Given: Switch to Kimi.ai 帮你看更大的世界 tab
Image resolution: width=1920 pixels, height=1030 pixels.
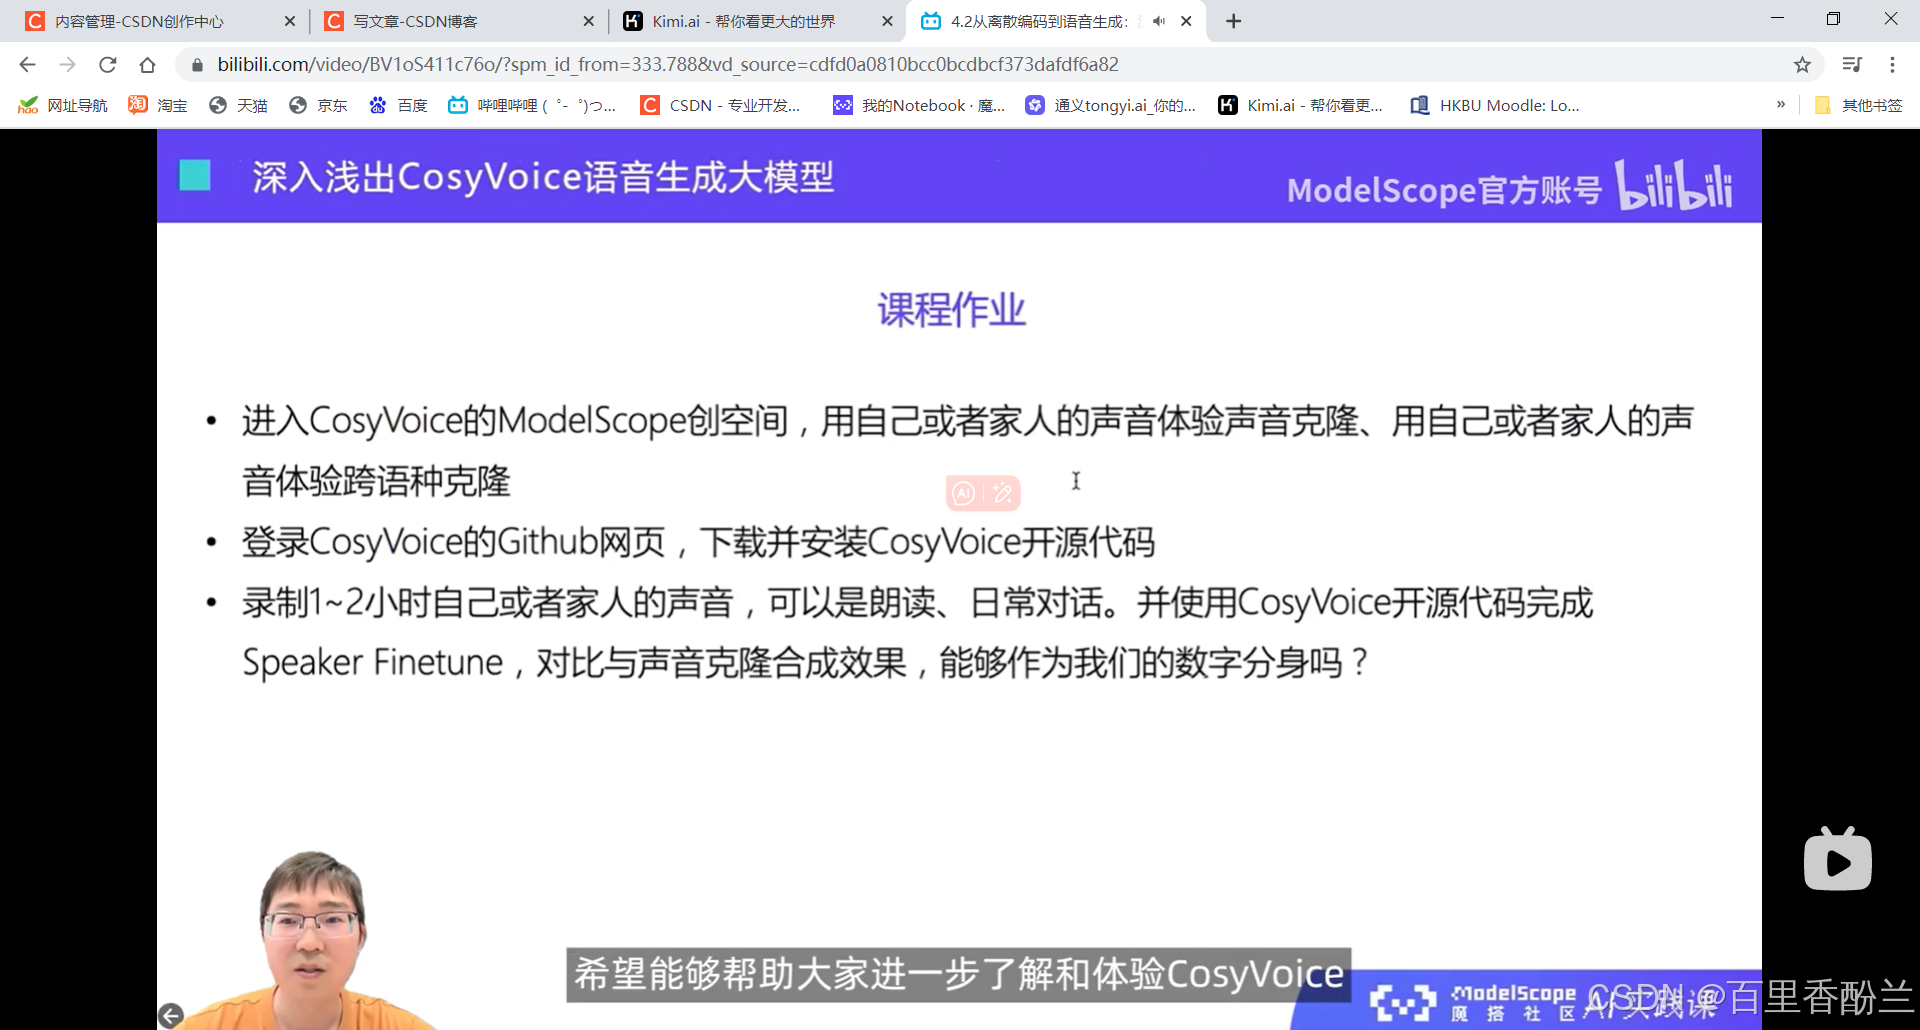Looking at the screenshot, I should click(757, 21).
